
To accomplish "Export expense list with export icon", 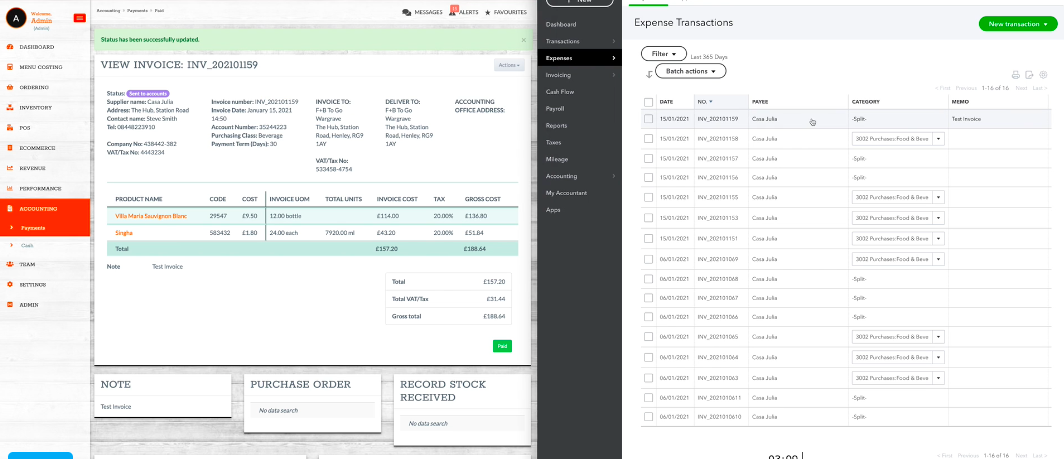I will tap(1029, 75).
